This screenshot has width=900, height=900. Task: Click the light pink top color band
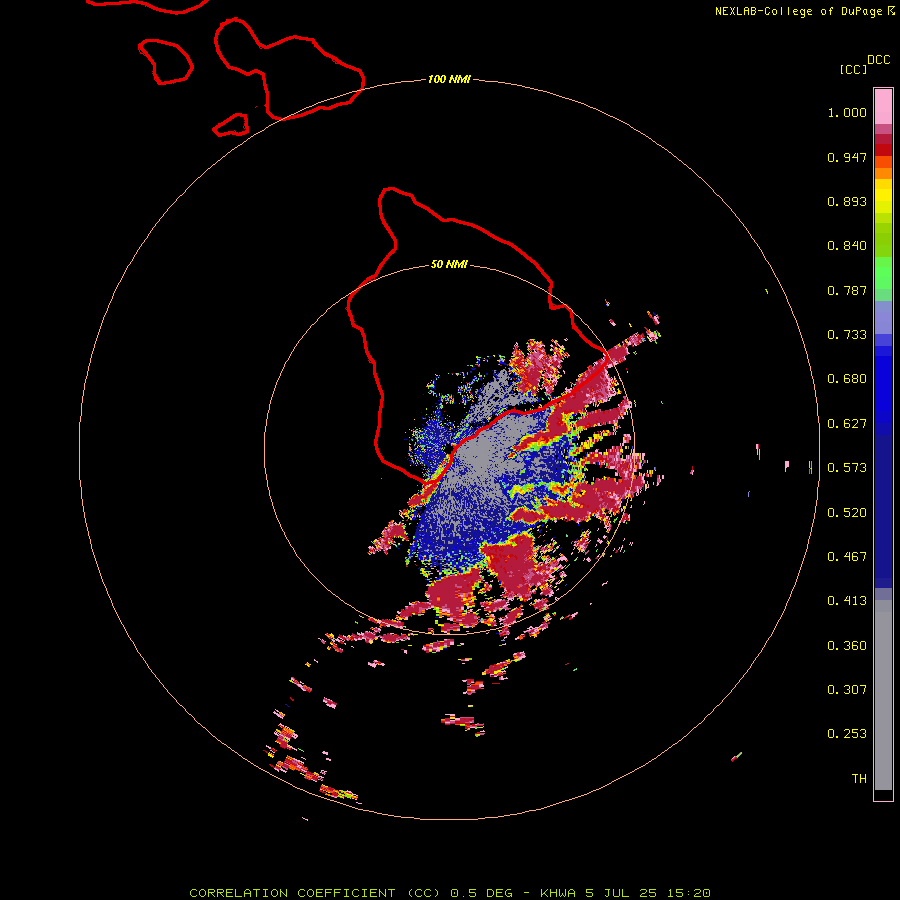(x=883, y=106)
